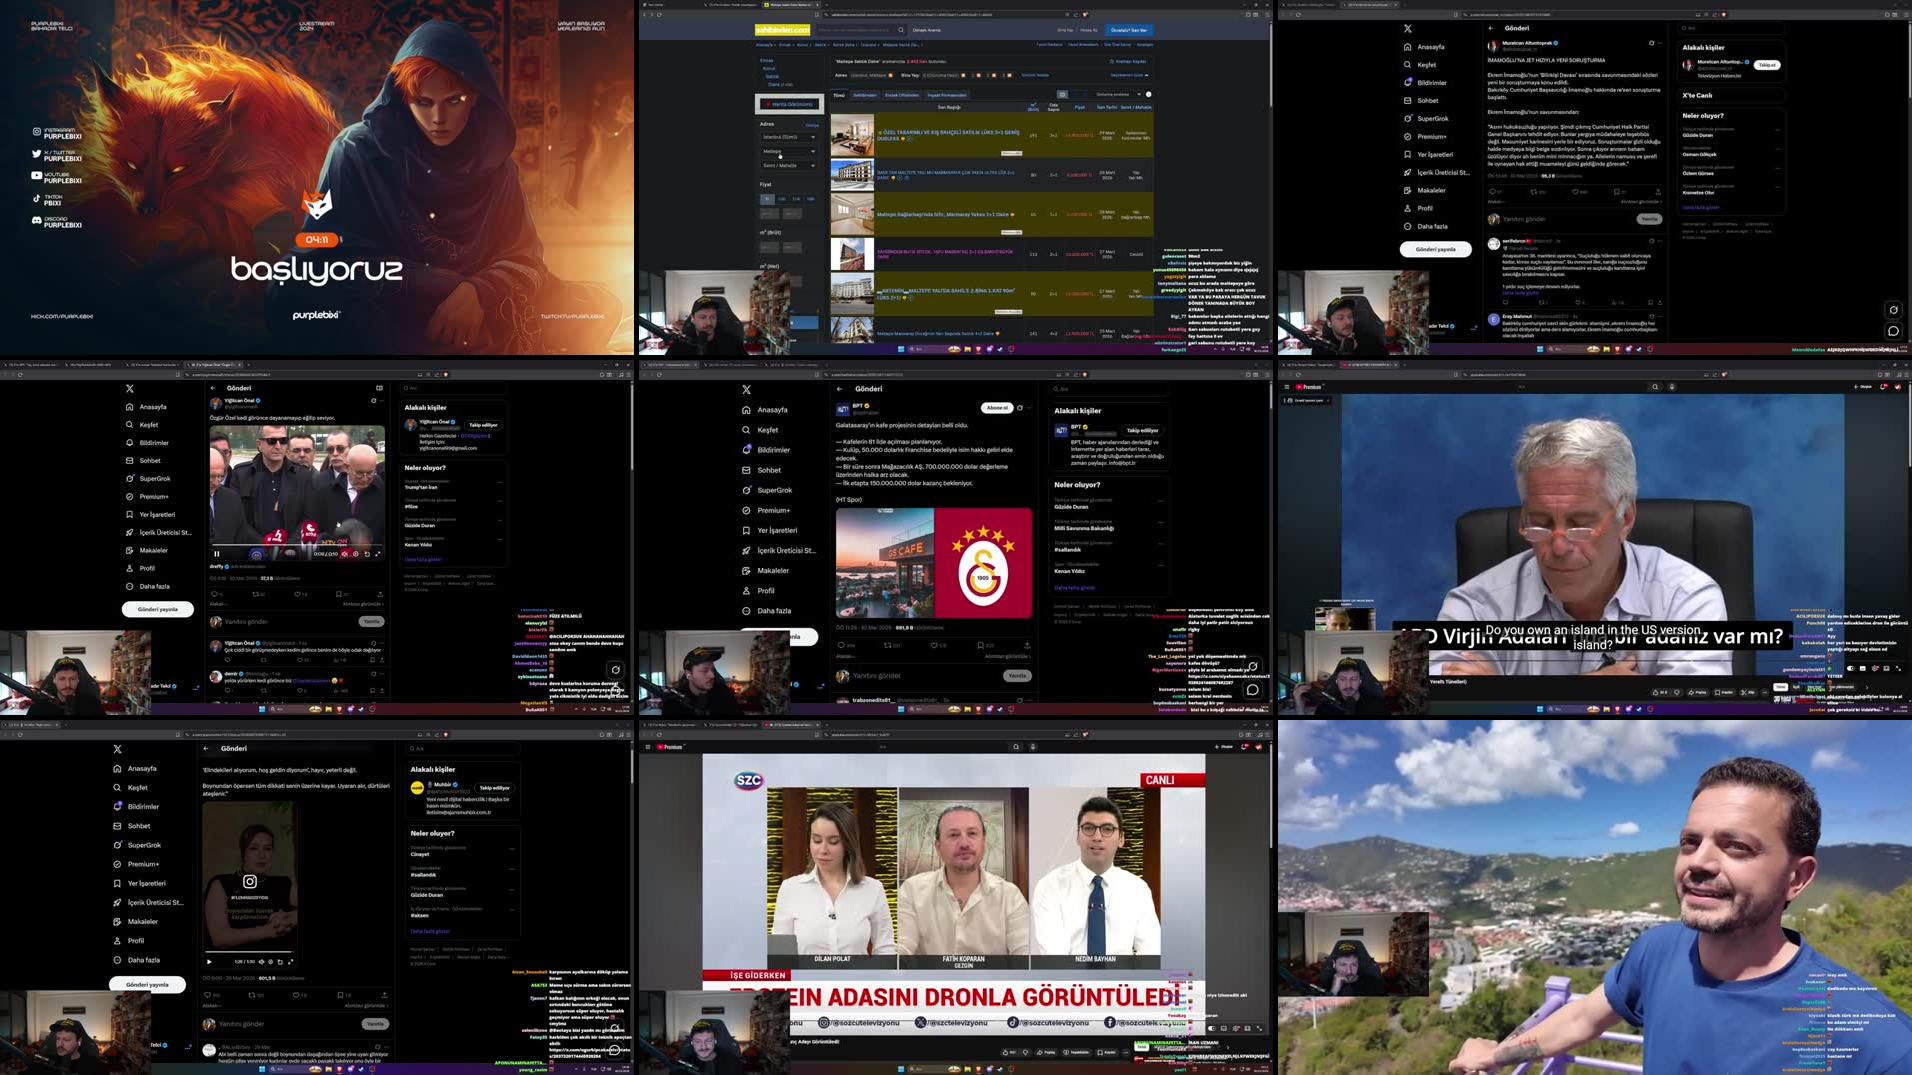Click back arrow on BPT Gönderi header
Screen dimensions: 1912x1075
pos(839,389)
